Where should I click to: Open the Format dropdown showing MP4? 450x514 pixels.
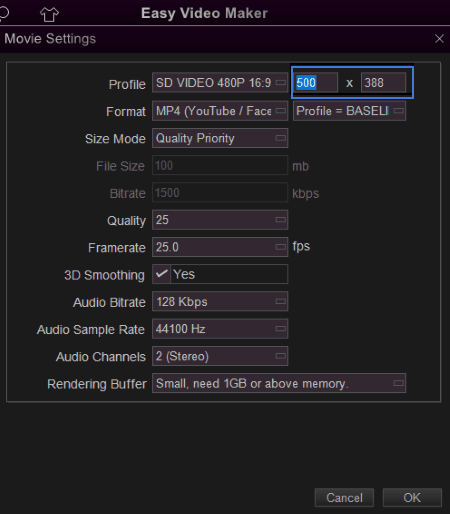[220, 111]
